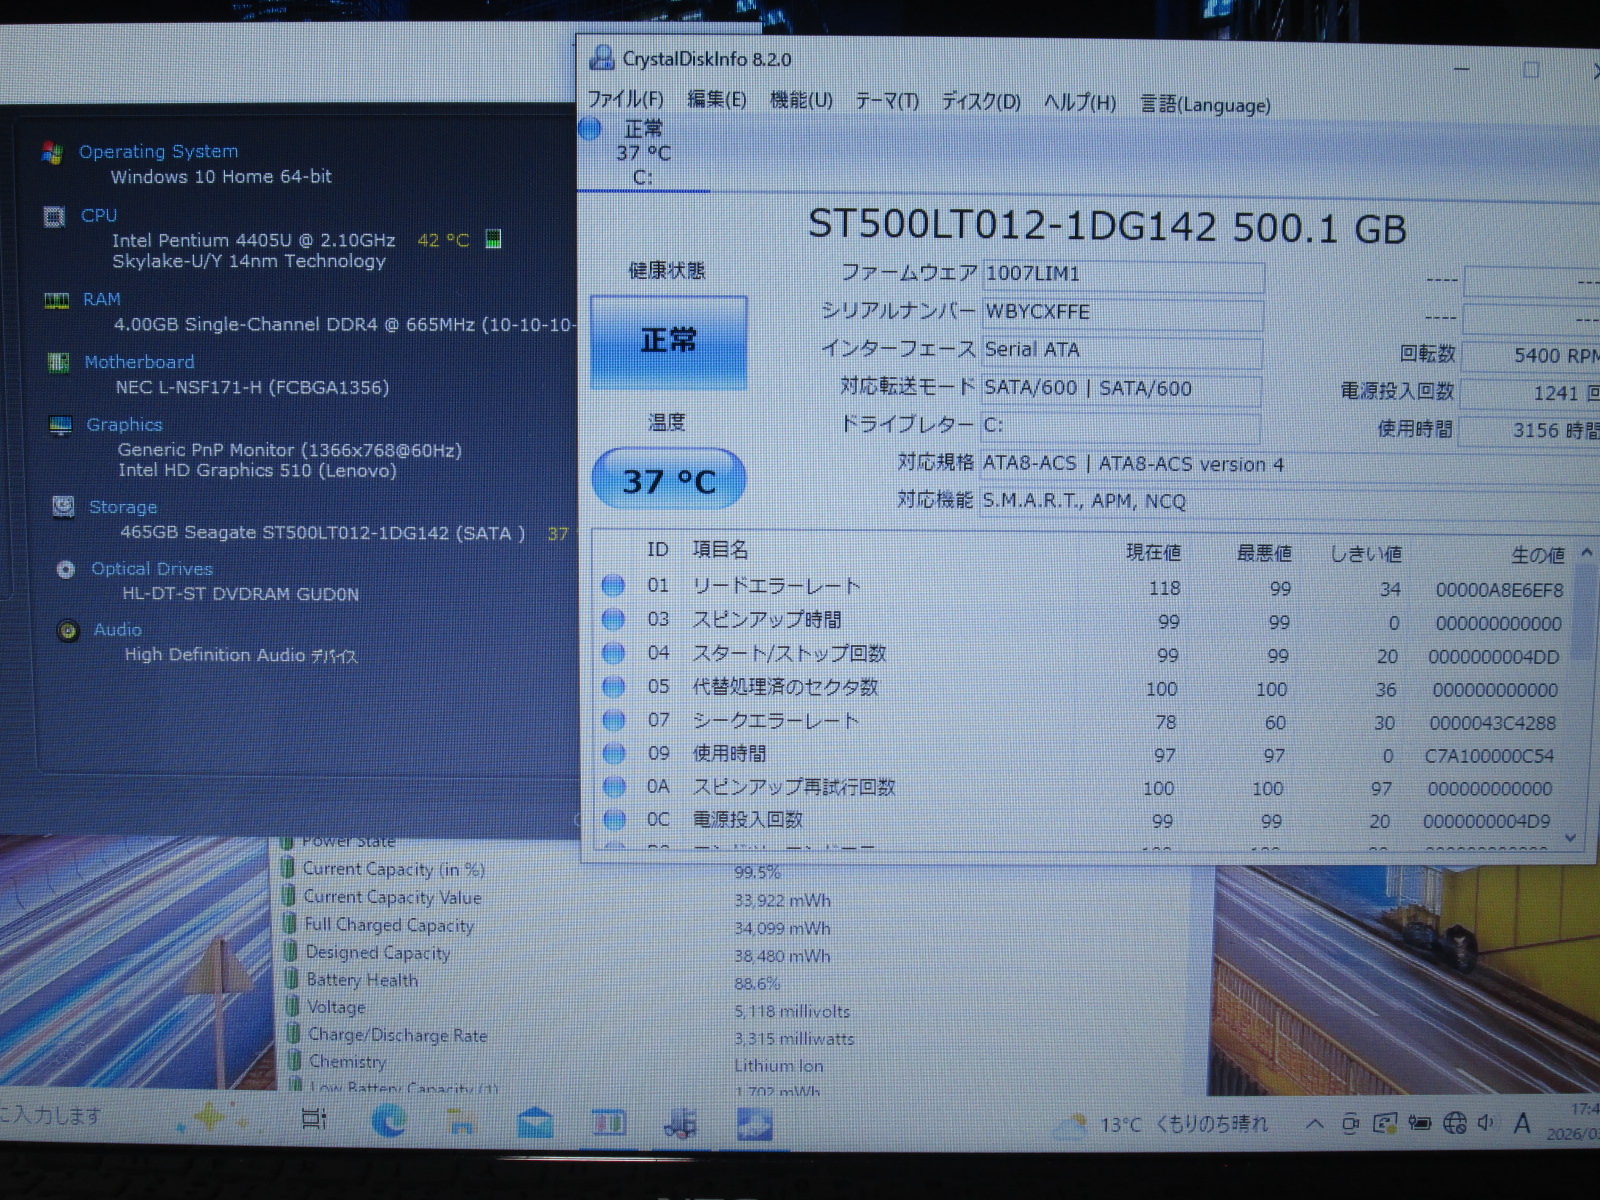Click the 正常 health status button
This screenshot has height=1200, width=1600.
[x=668, y=342]
